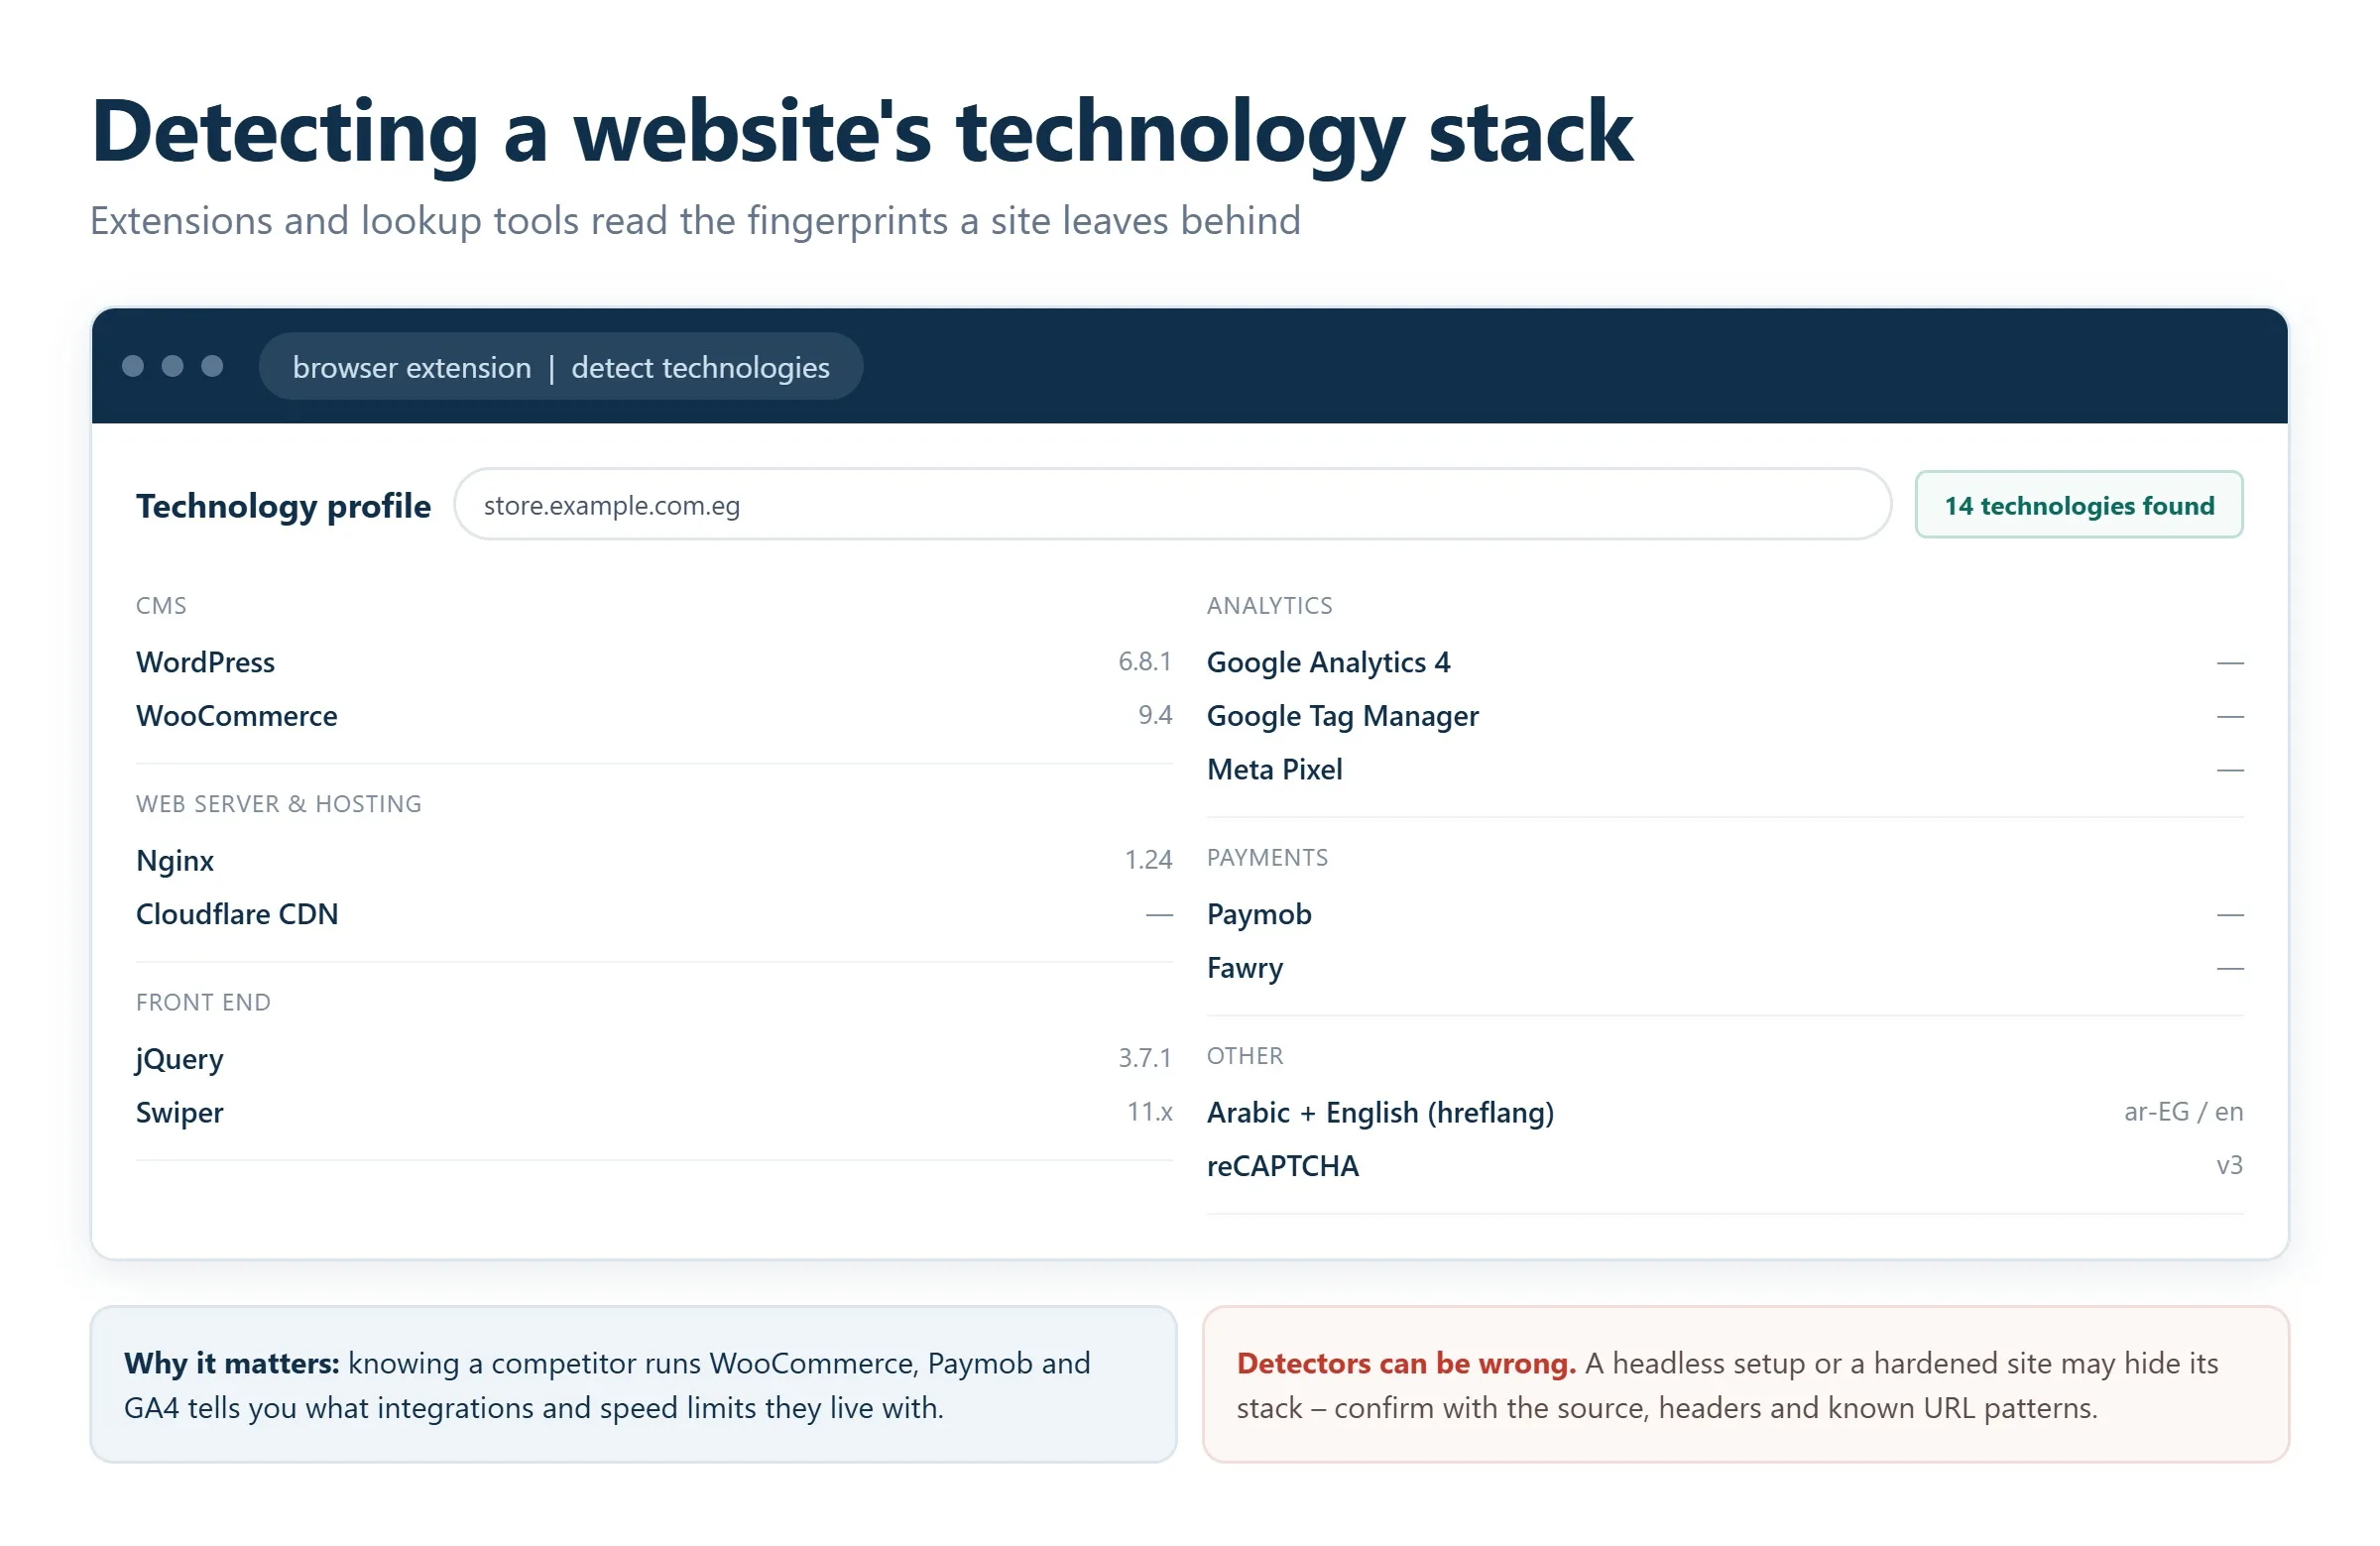Click WooCommerce version 9.4
The image size is (2380, 1546).
(x=1155, y=715)
